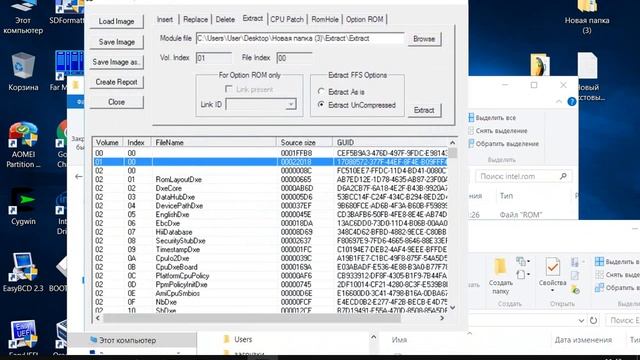
Task: Sort by the Тип column in the intel.rom window
Action: click(506, 196)
